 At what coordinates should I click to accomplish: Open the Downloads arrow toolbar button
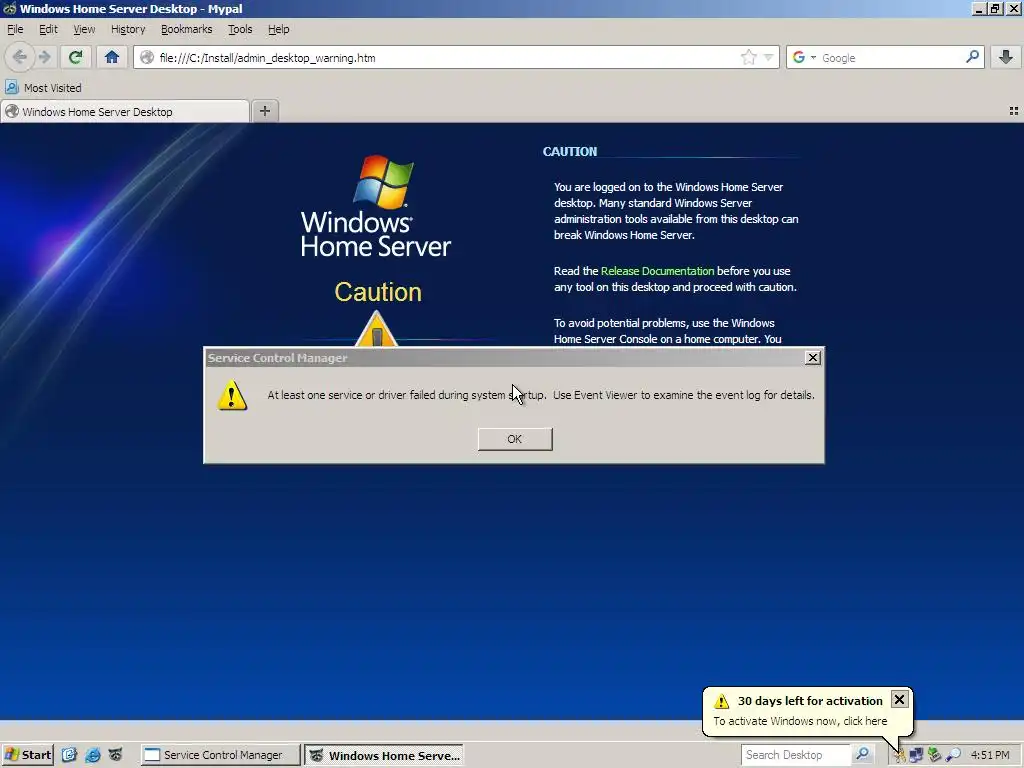click(x=1006, y=57)
